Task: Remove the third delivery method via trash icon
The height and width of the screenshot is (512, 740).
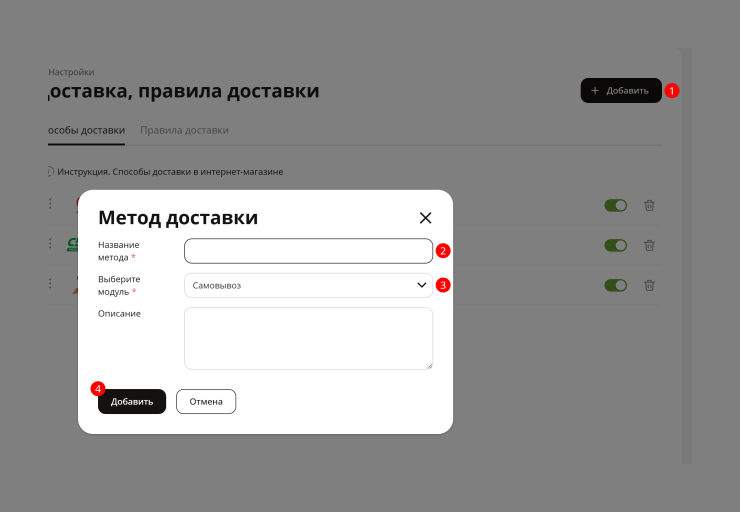Action: point(649,285)
